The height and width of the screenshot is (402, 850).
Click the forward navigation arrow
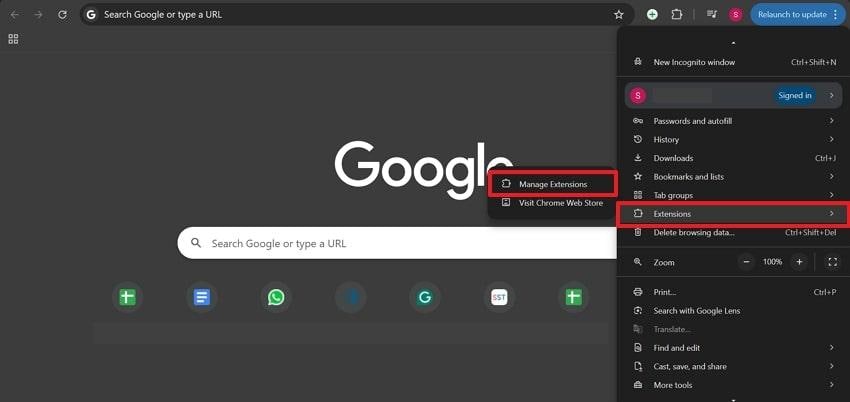point(38,15)
